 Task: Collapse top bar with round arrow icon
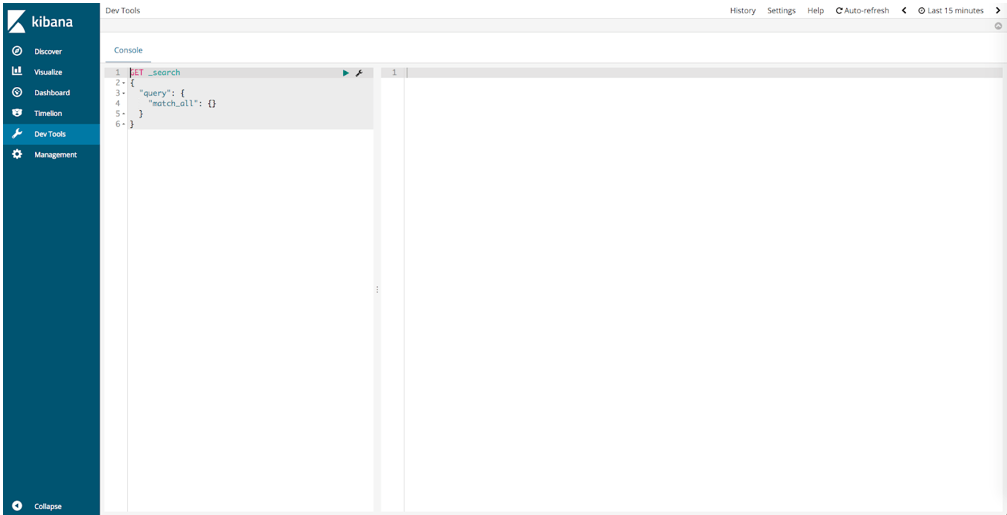coord(998,26)
